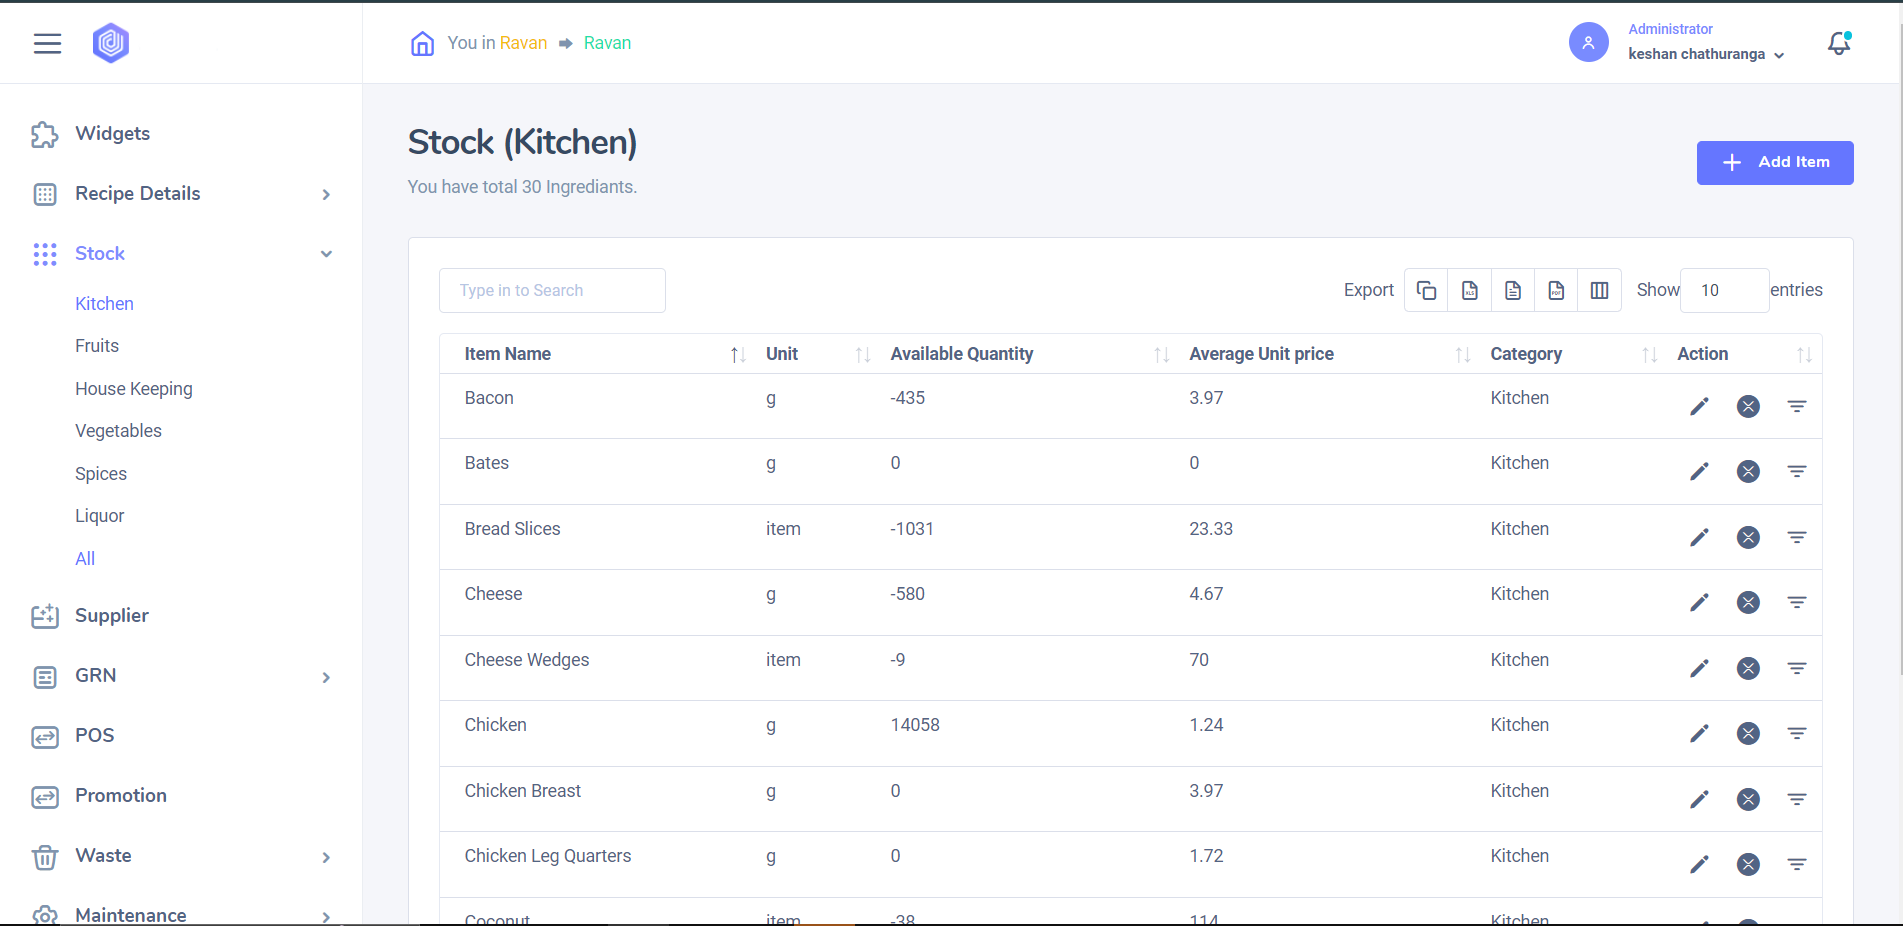Click the Add Item button
This screenshot has height=926, width=1903.
tap(1774, 163)
